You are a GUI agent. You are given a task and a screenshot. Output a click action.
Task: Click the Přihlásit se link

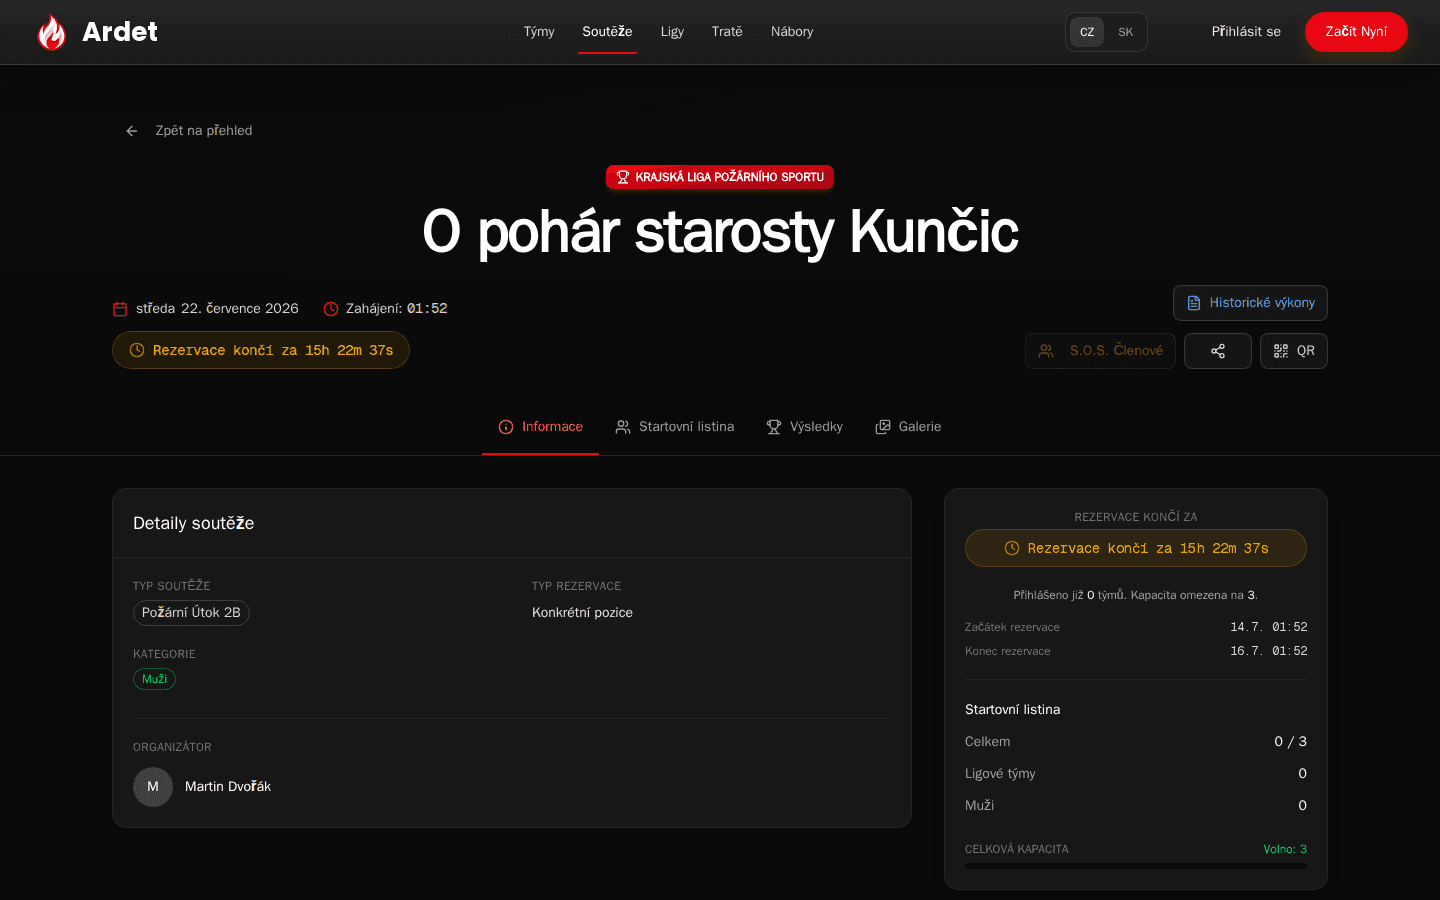pos(1246,32)
